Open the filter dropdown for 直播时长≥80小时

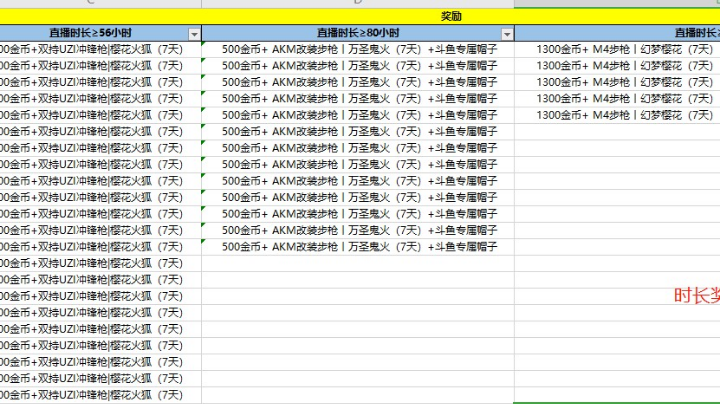pos(507,34)
